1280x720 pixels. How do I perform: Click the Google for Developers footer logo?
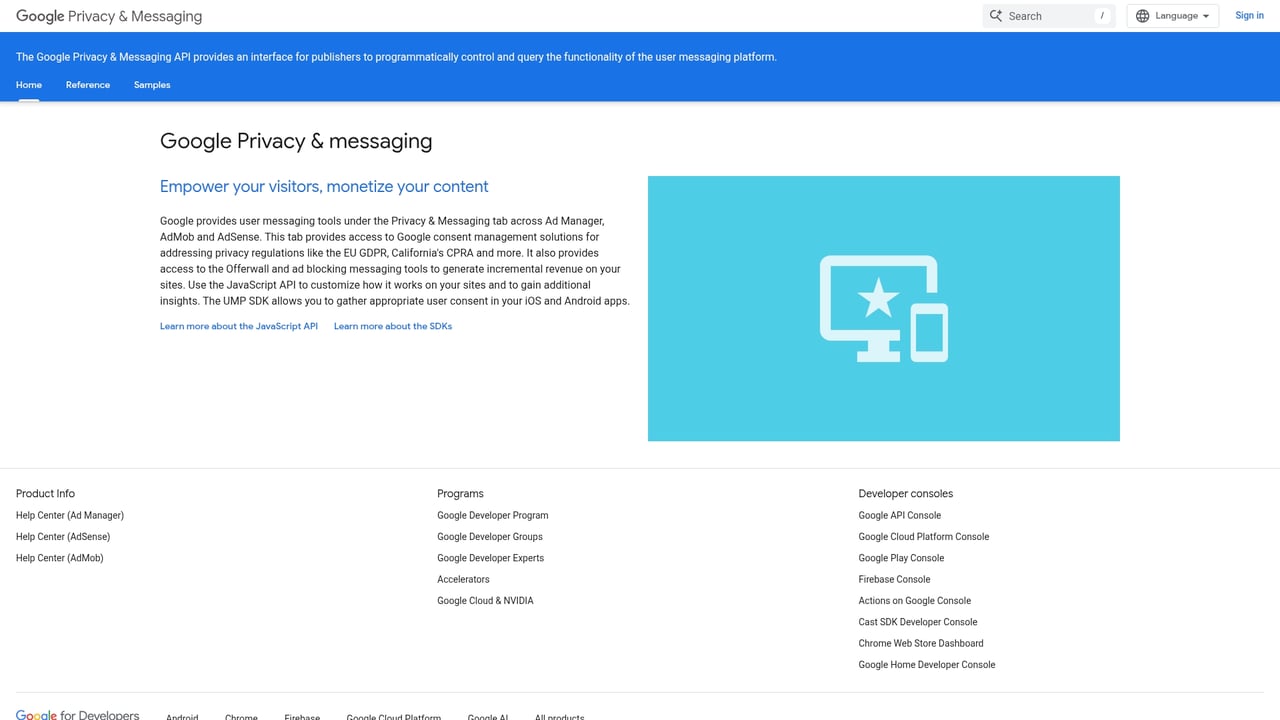coord(77,714)
